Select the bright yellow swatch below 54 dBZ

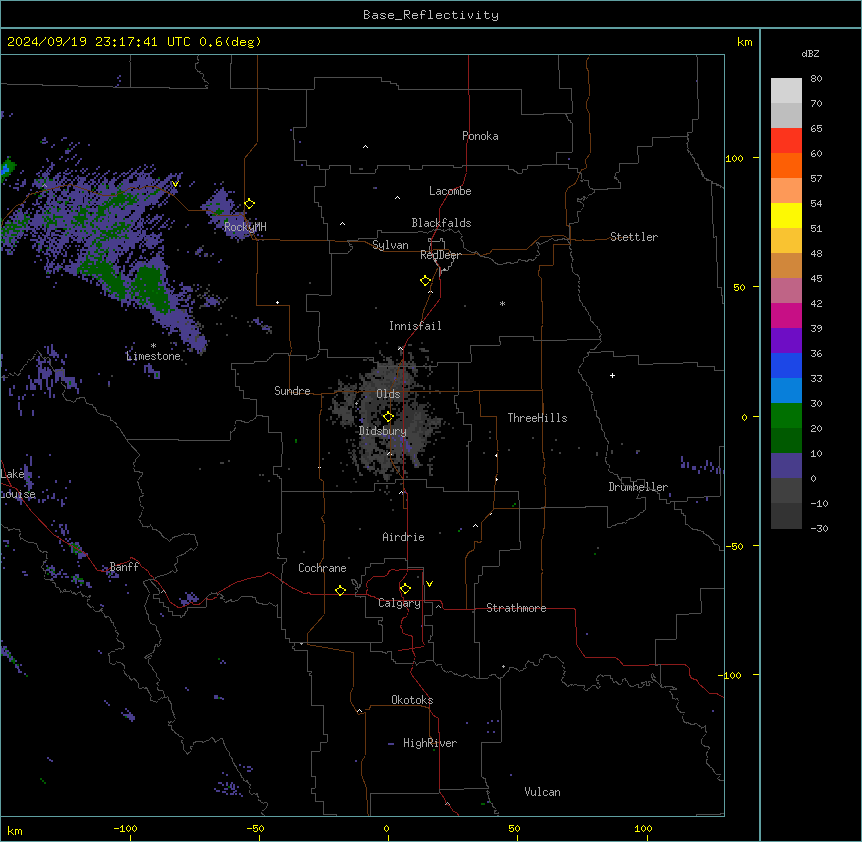(x=786, y=215)
